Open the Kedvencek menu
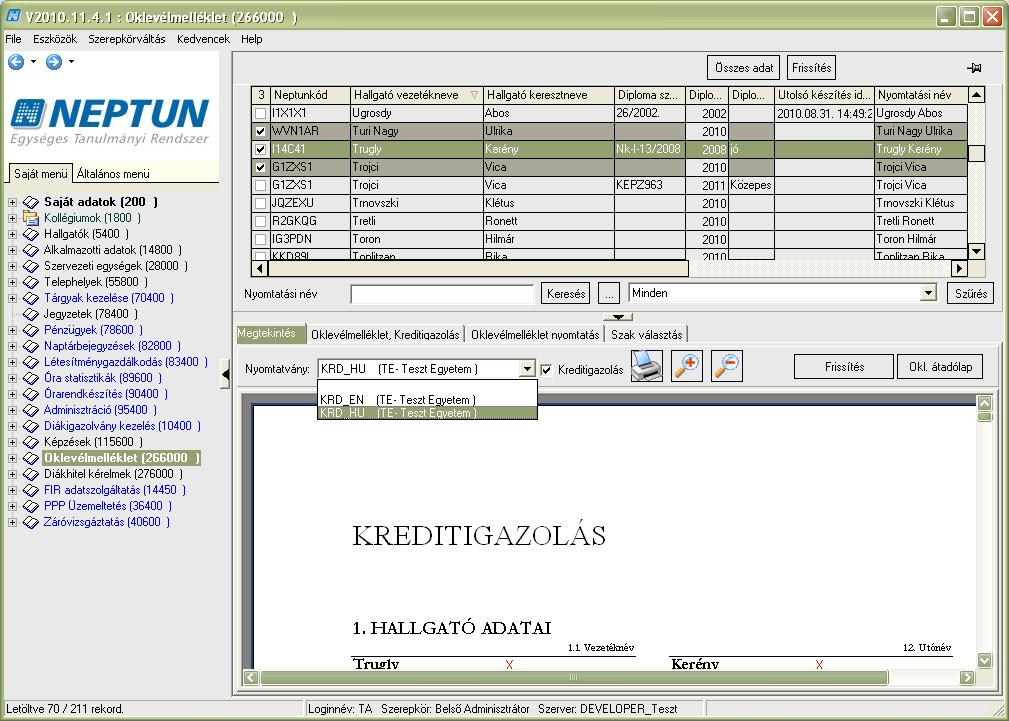Image resolution: width=1009 pixels, height=721 pixels. click(203, 39)
